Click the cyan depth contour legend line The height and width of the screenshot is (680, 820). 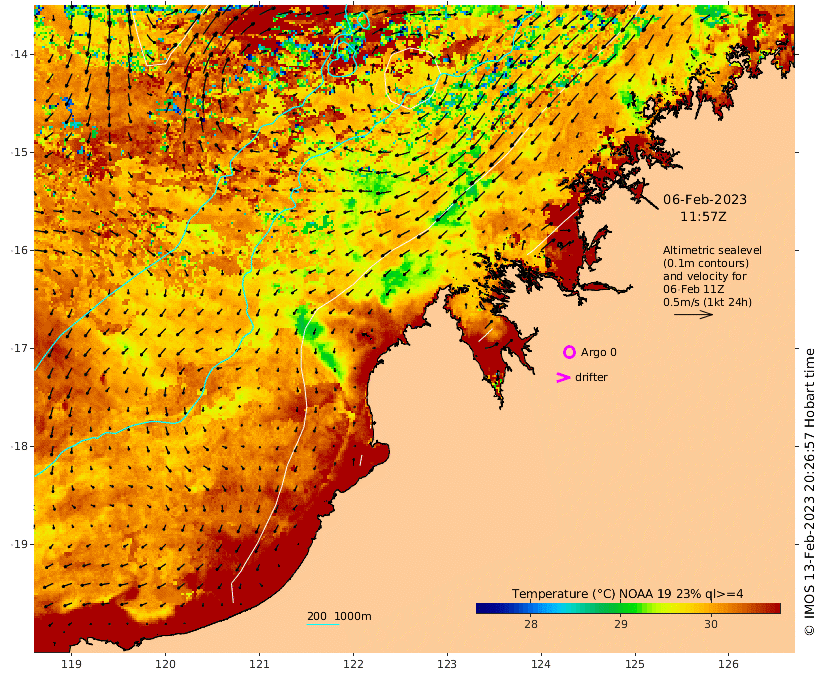(x=323, y=624)
